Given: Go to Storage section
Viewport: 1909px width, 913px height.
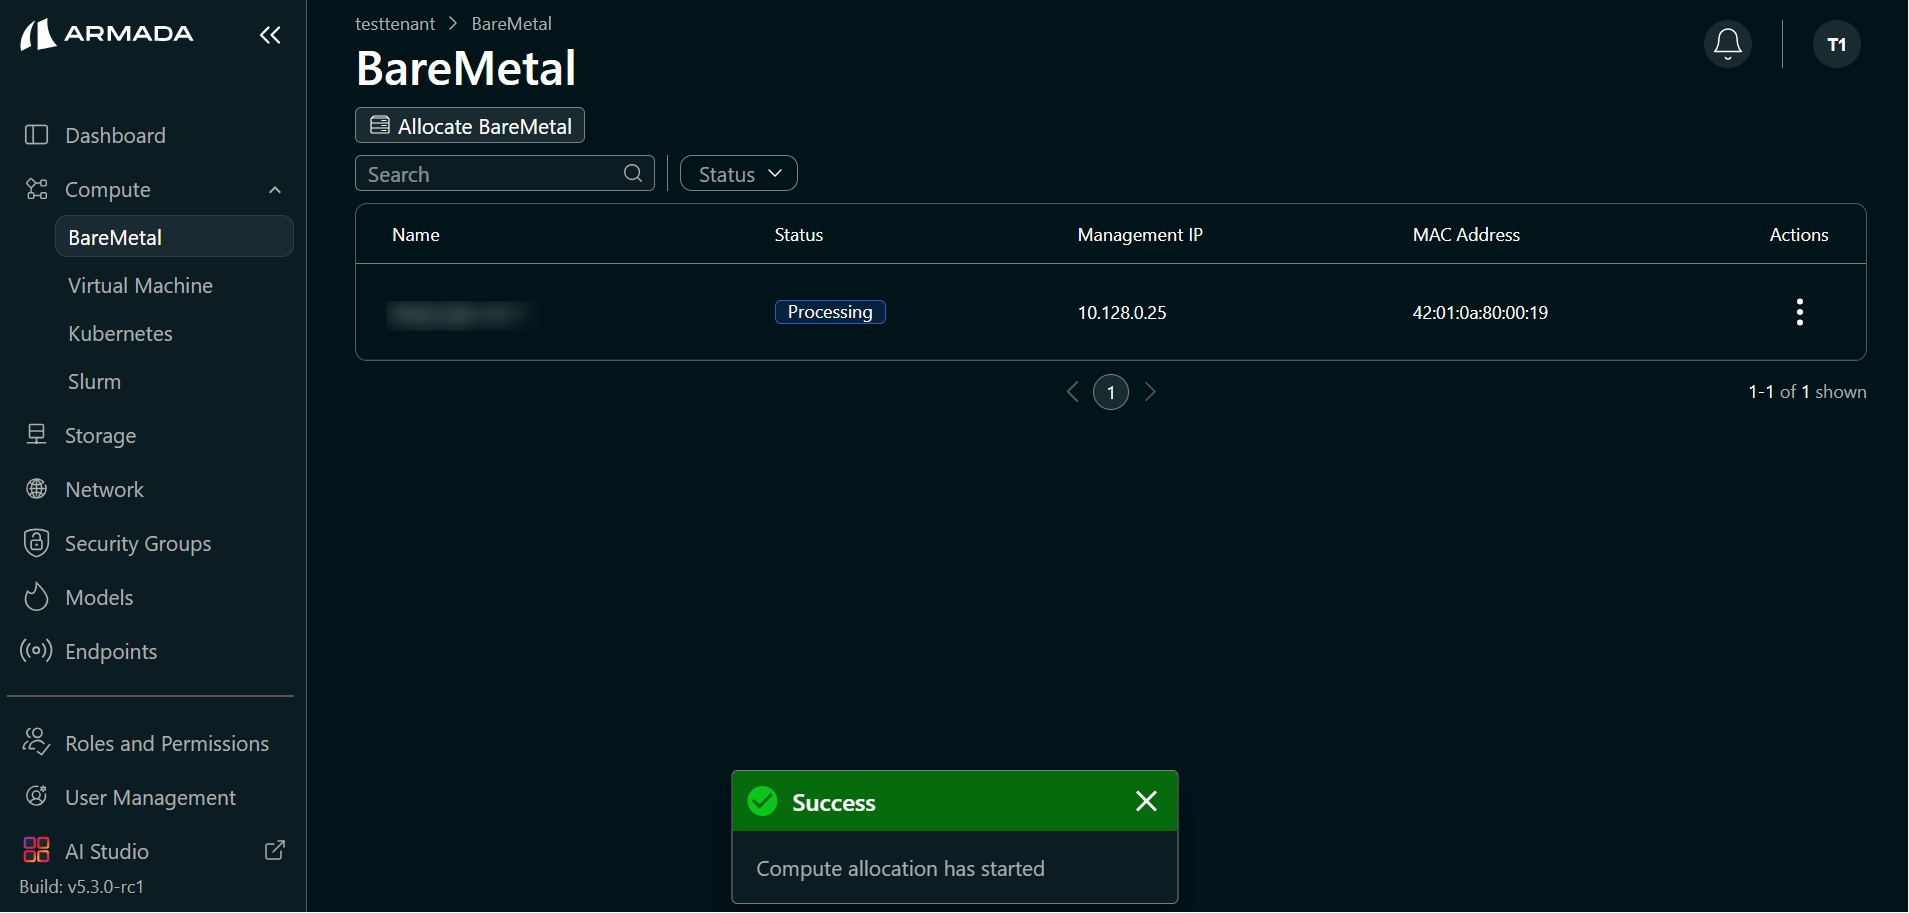Looking at the screenshot, I should tap(100, 436).
